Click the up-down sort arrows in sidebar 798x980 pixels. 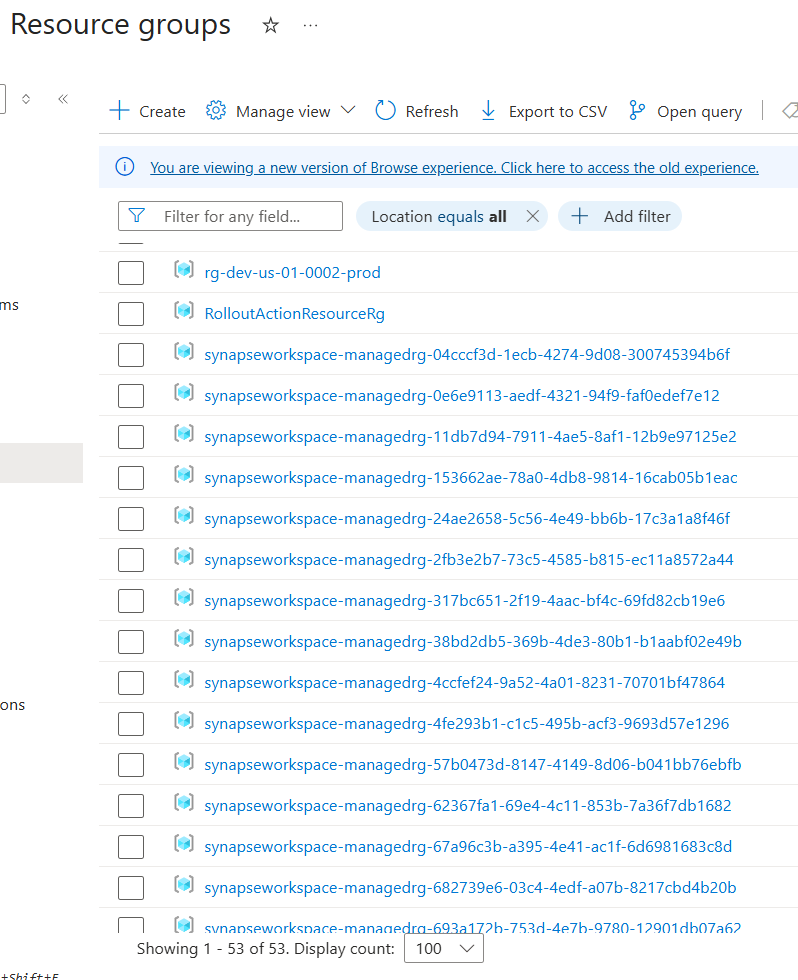pos(26,99)
